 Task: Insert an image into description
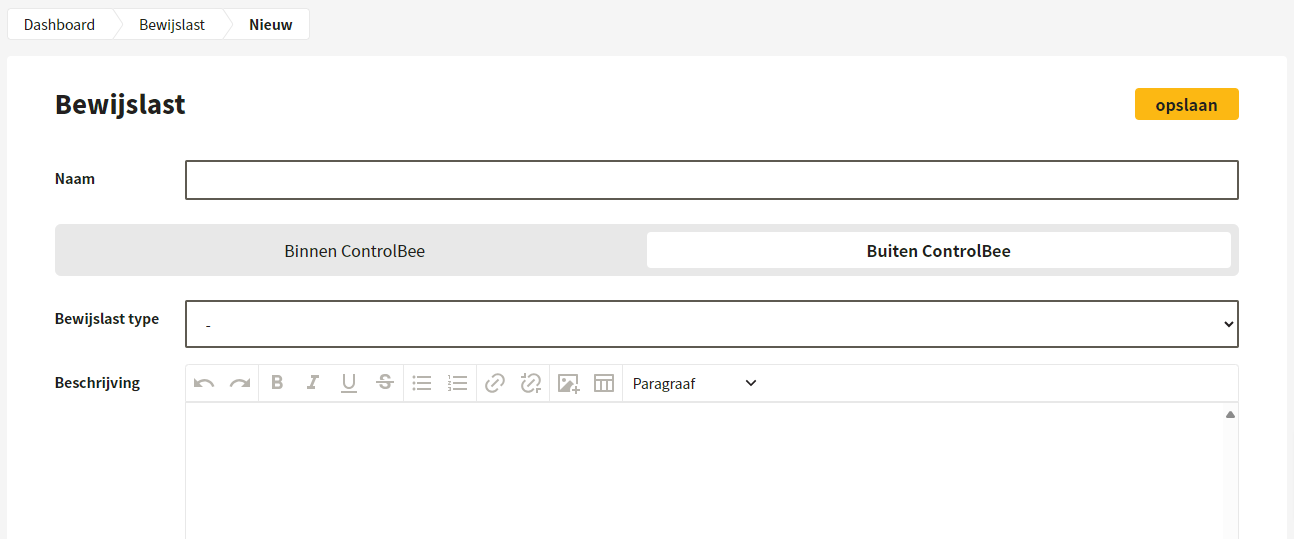tap(568, 383)
